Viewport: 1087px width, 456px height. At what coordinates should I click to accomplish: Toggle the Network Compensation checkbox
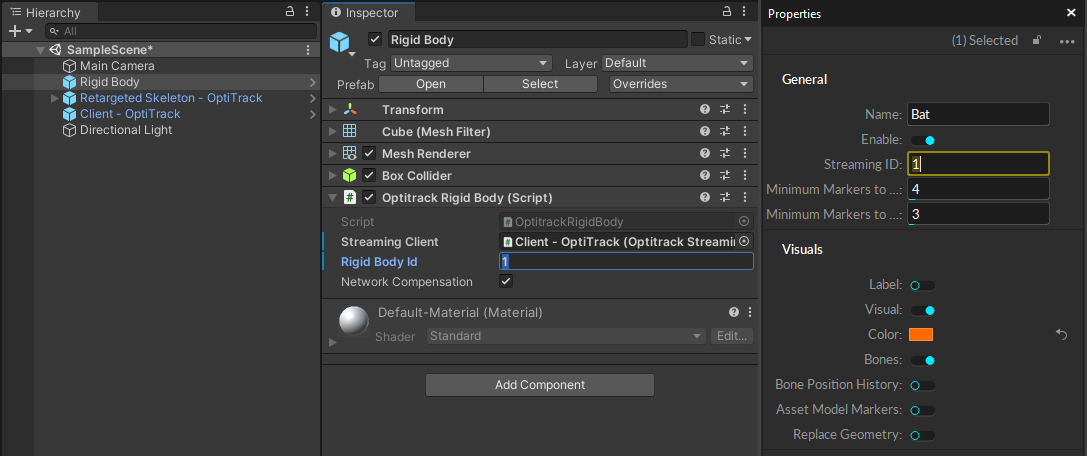(507, 282)
